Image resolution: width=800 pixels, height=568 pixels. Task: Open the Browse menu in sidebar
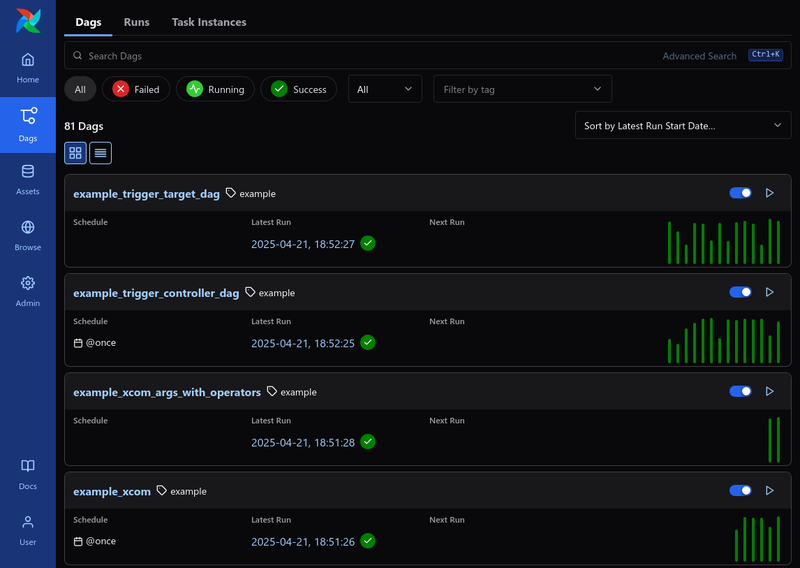point(28,235)
